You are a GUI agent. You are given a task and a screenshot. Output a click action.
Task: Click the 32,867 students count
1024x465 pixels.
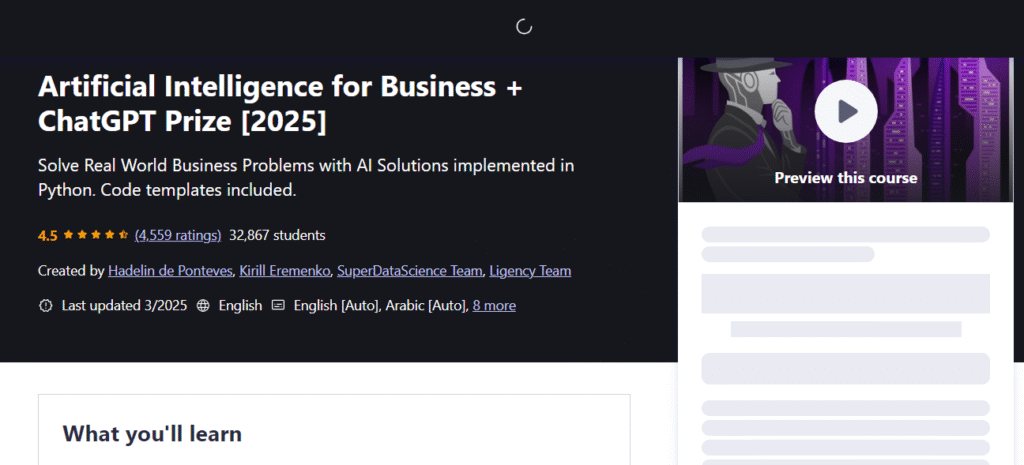278,235
